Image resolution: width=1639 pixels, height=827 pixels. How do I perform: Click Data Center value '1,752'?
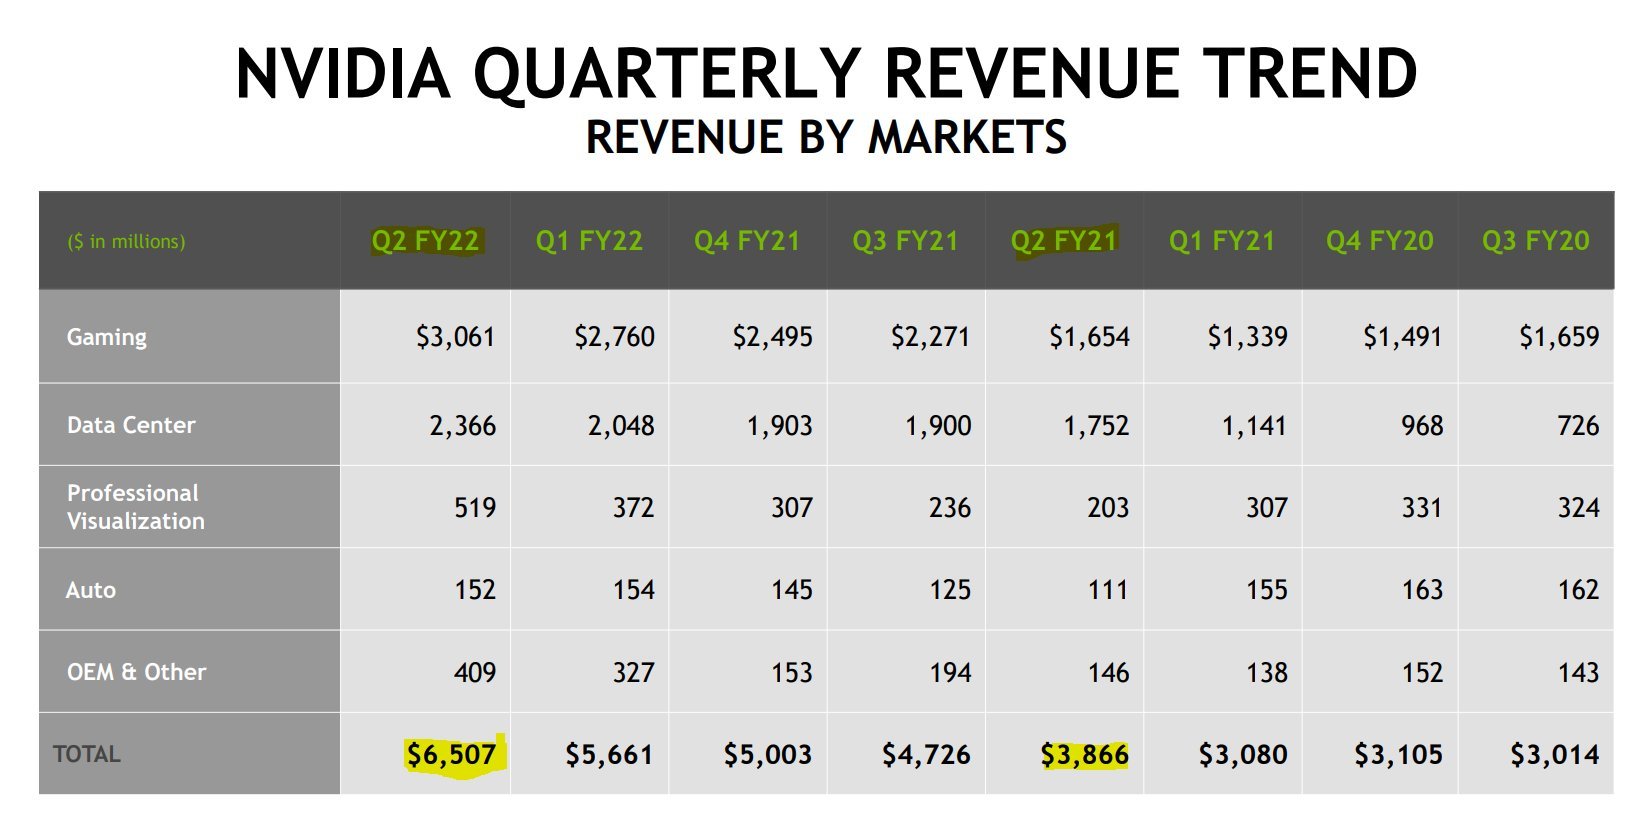(1096, 426)
